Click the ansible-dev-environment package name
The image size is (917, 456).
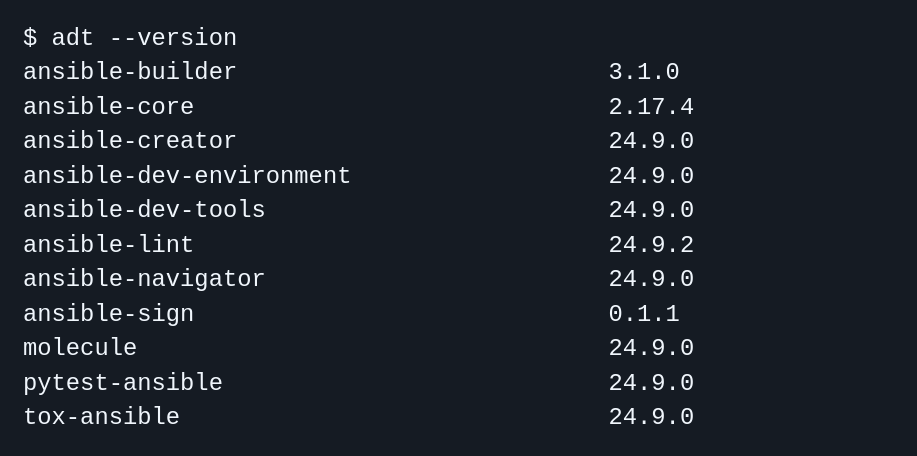[x=187, y=176]
